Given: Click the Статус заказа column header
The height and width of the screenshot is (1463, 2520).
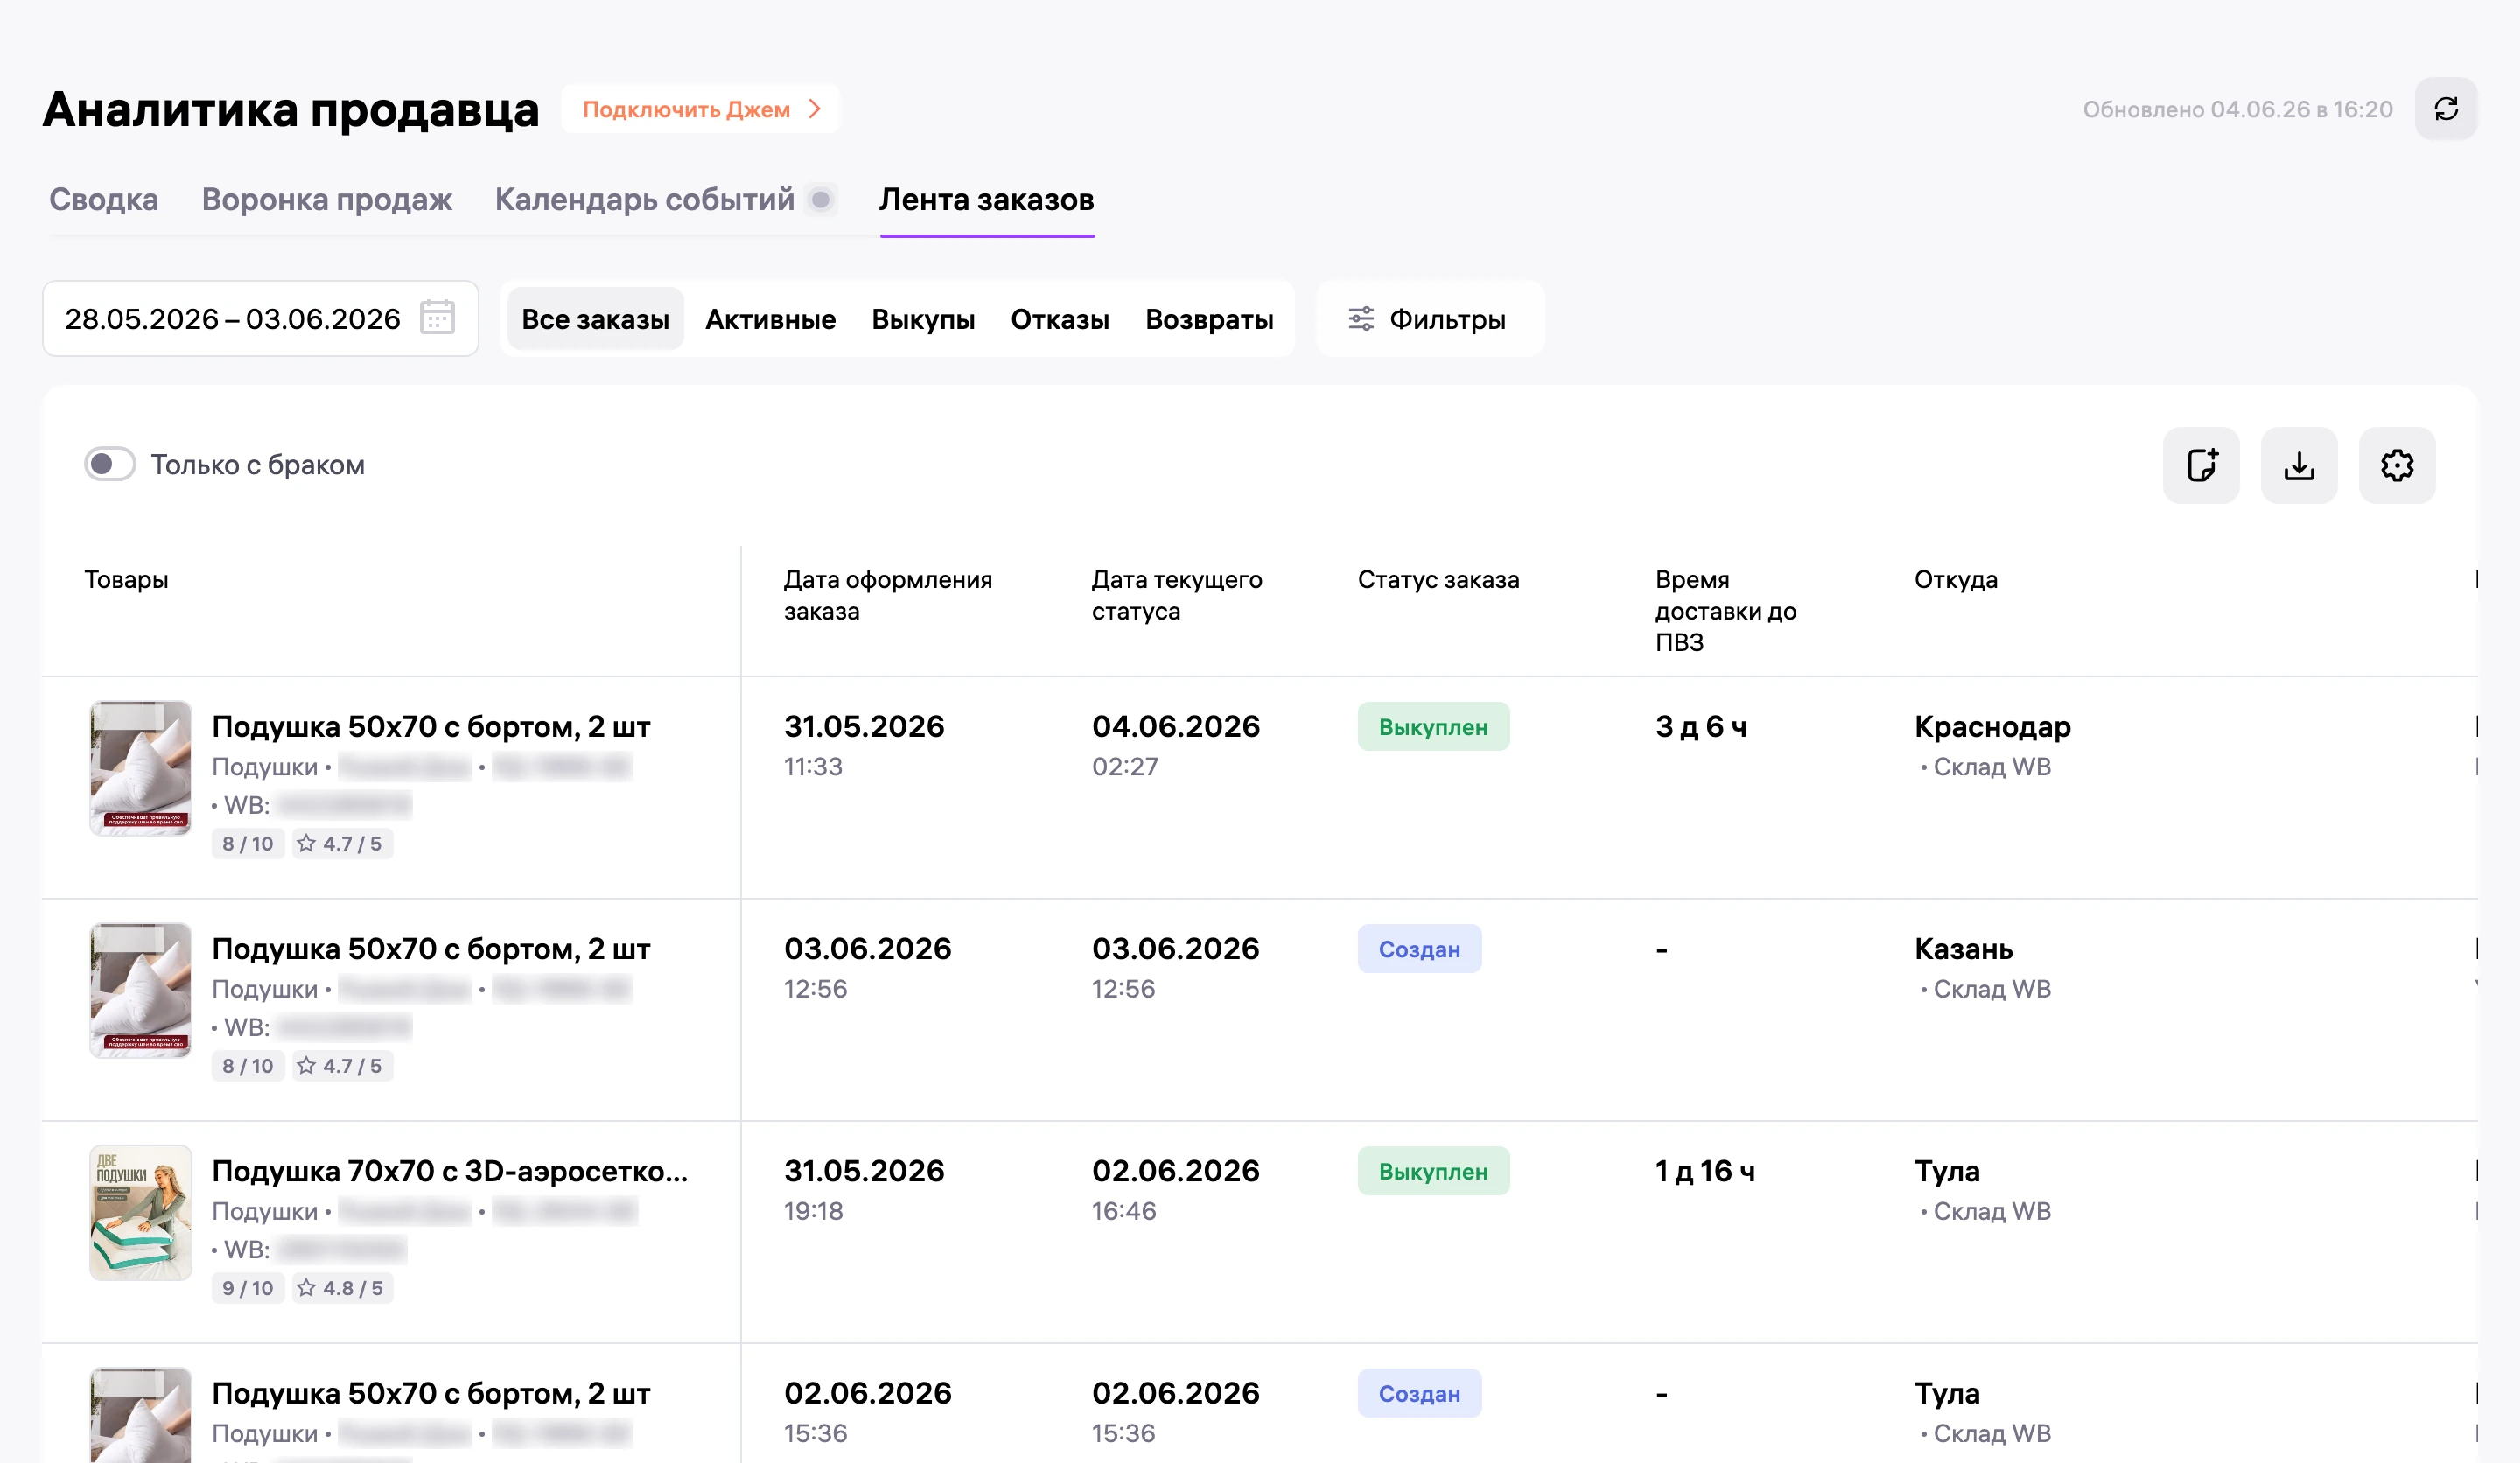Looking at the screenshot, I should pyautogui.click(x=1438, y=580).
